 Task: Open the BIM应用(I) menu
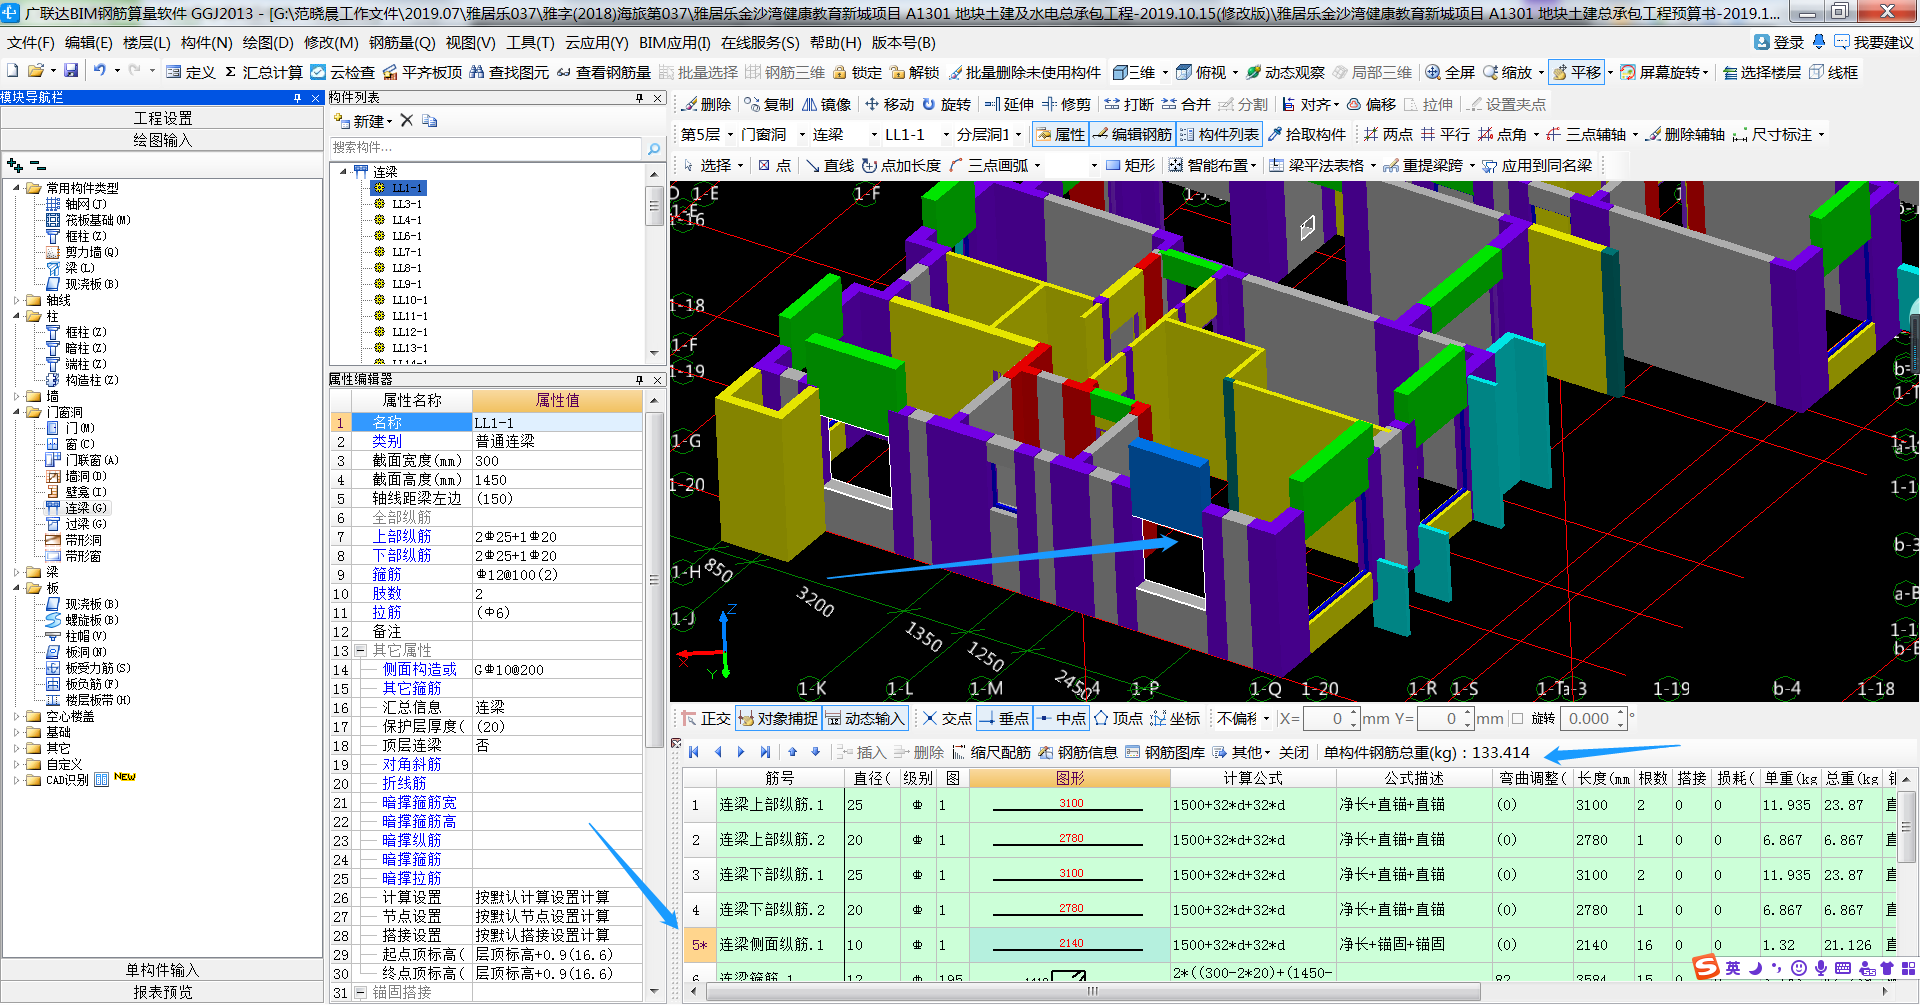675,43
